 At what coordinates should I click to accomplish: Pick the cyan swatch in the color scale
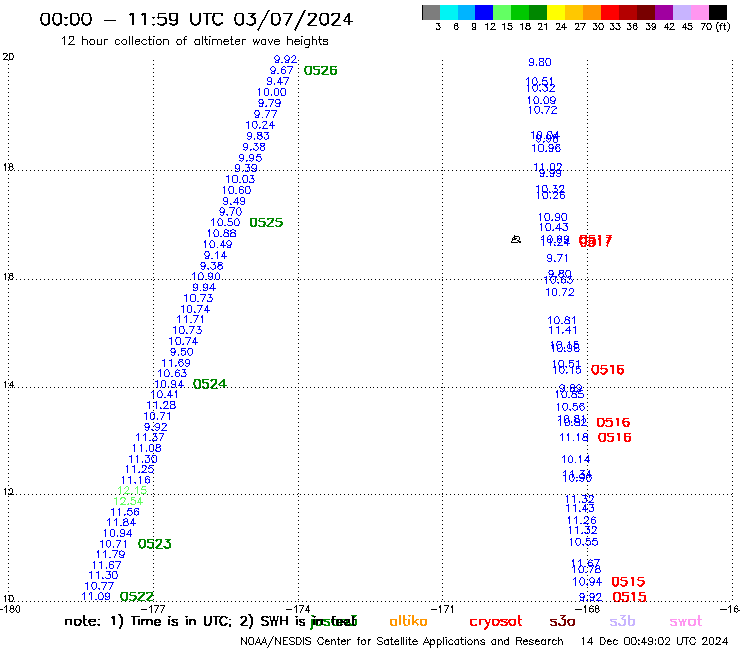coord(449,12)
